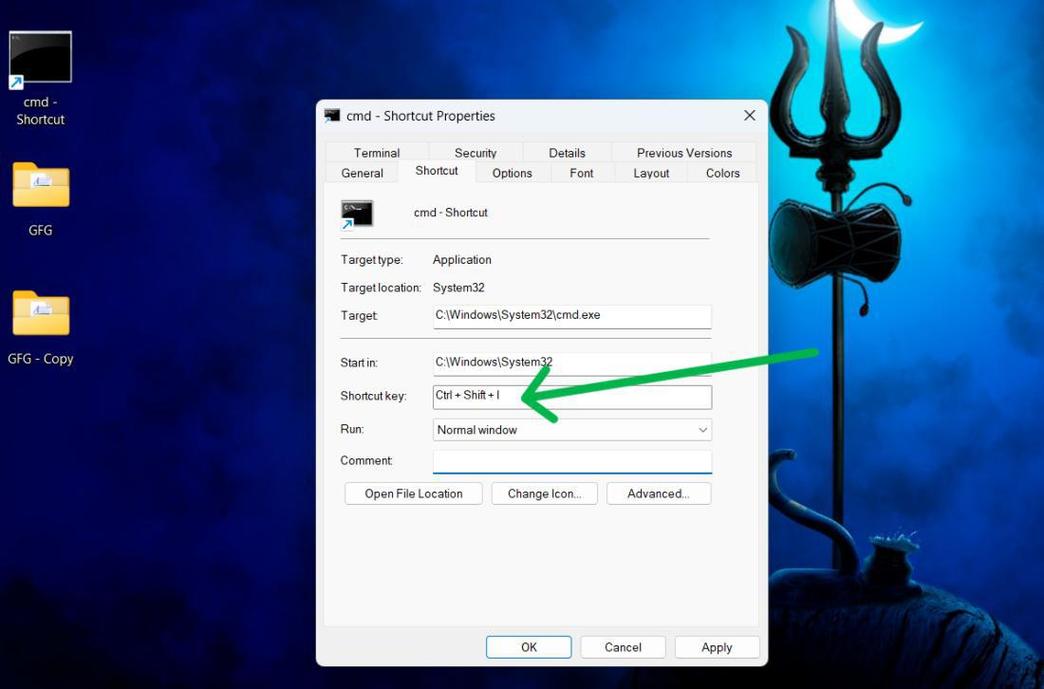Click the Start in path field
The image size is (1044, 689).
pyautogui.click(x=571, y=362)
